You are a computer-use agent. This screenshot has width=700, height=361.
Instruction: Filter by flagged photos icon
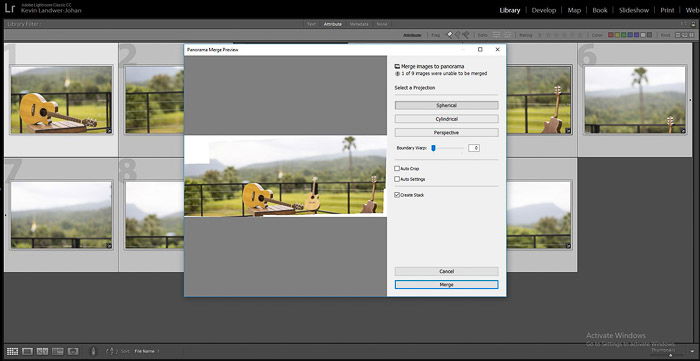450,35
